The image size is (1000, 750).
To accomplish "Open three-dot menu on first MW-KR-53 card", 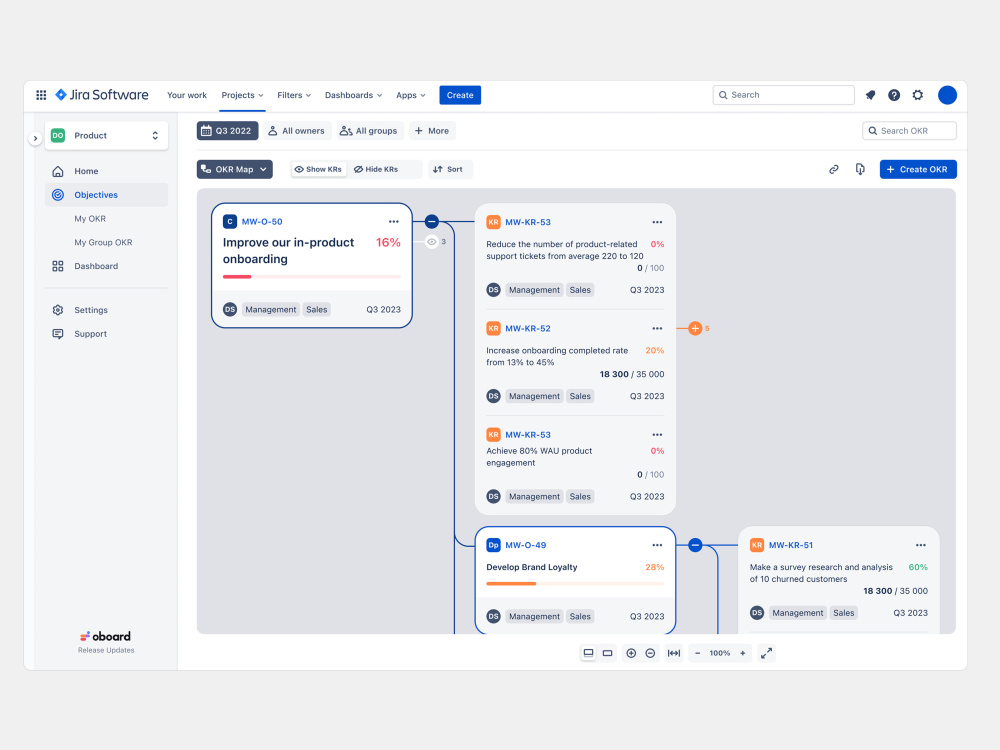I will (x=657, y=222).
